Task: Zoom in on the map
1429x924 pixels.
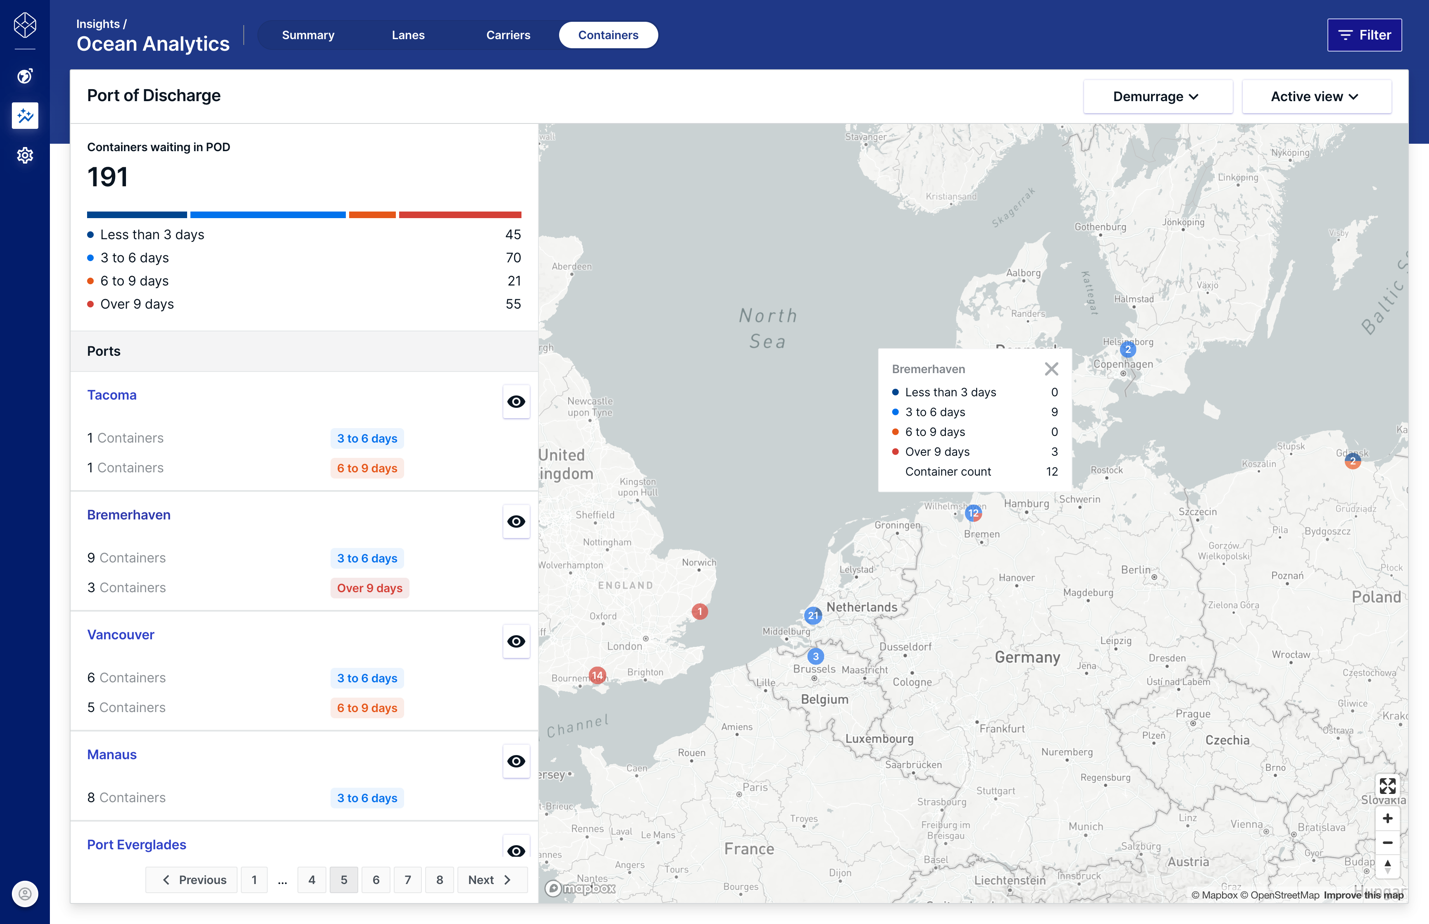Action: pos(1387,819)
